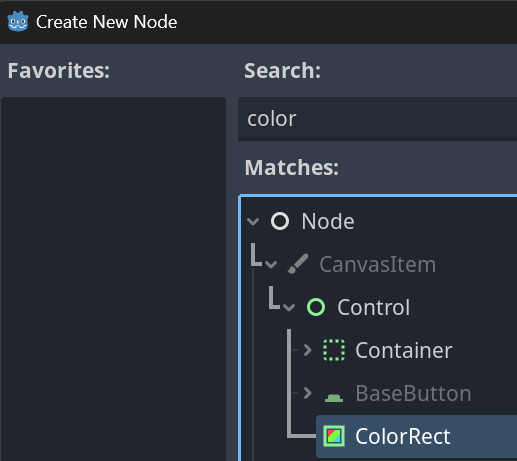Click inside the empty Favorites list
This screenshot has width=517, height=461.
(x=113, y=279)
